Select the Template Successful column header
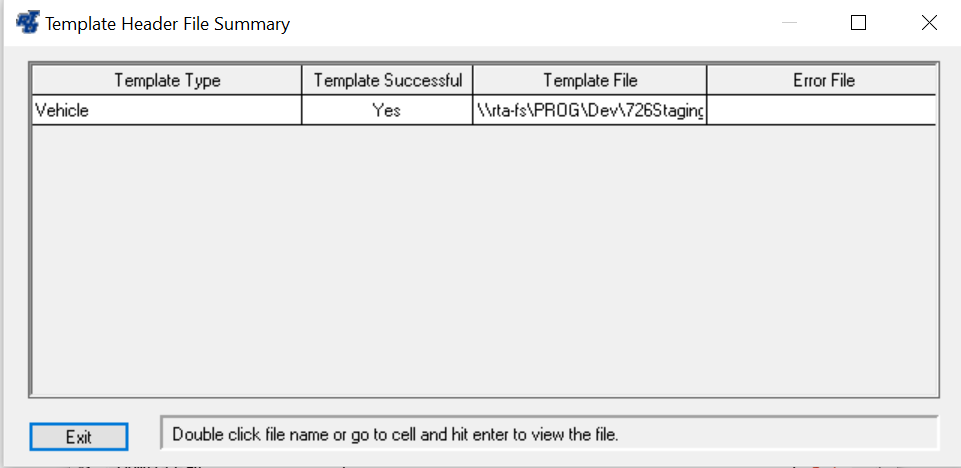Image resolution: width=961 pixels, height=468 pixels. tap(387, 80)
